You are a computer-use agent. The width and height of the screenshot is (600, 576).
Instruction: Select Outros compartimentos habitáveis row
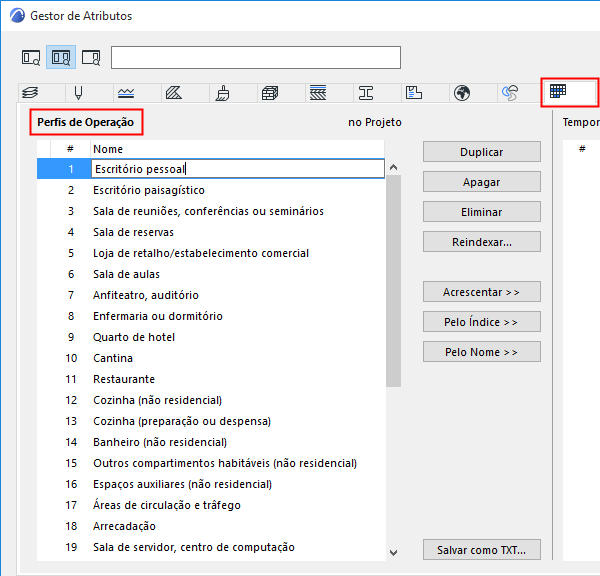211,463
